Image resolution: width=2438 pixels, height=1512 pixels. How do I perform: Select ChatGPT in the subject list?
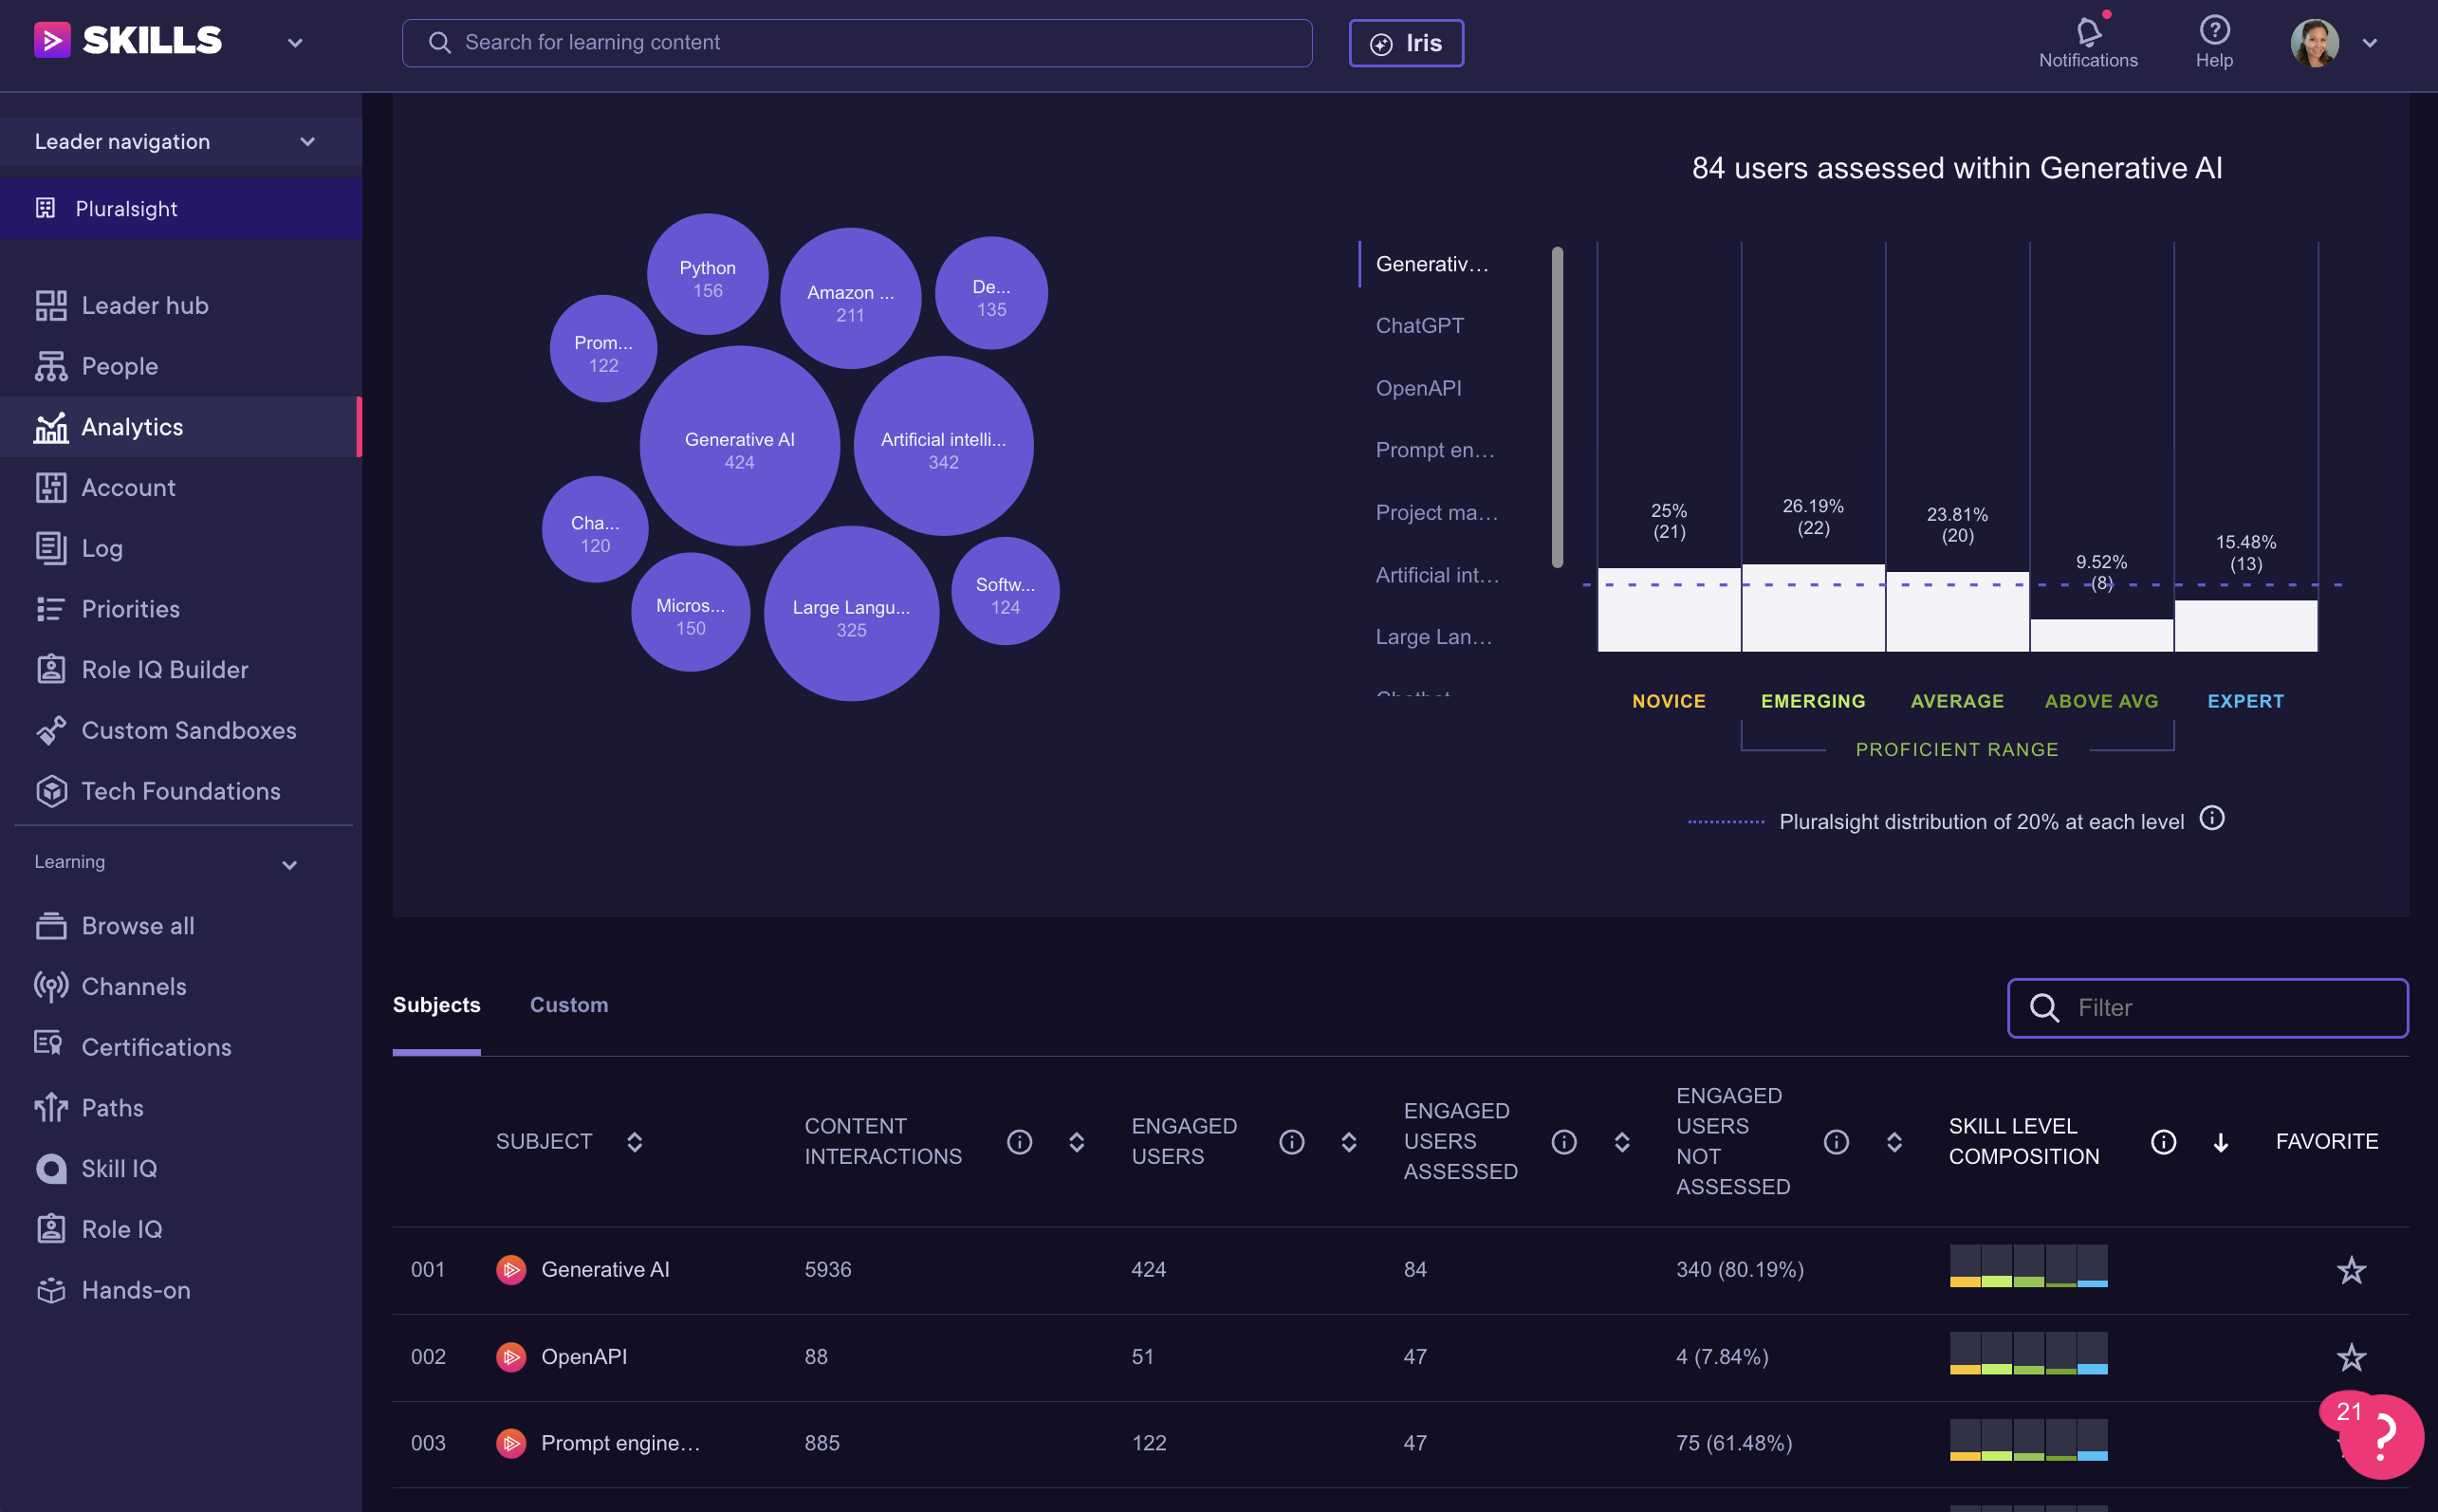1419,326
